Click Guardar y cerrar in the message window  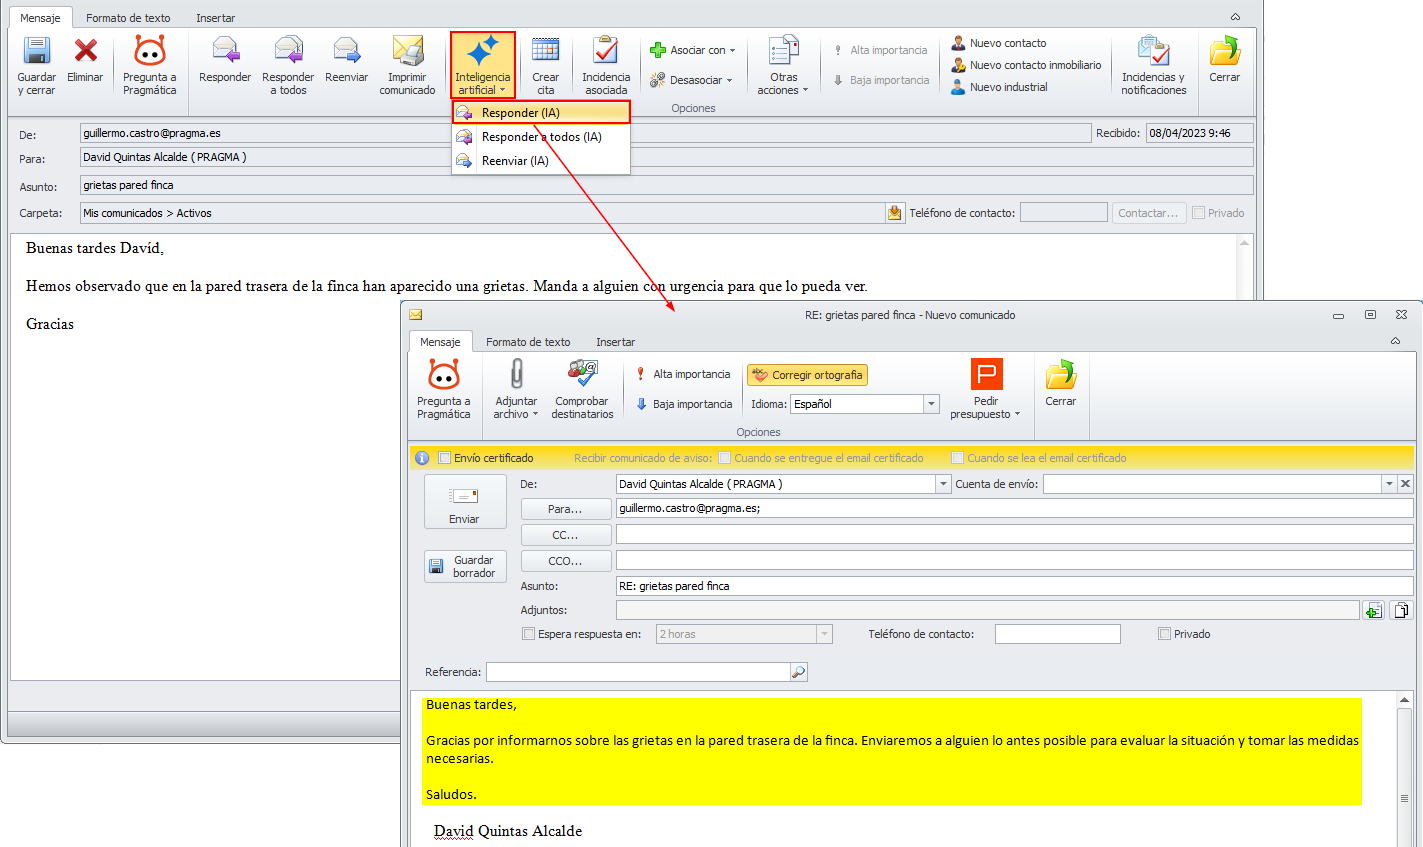(x=37, y=66)
